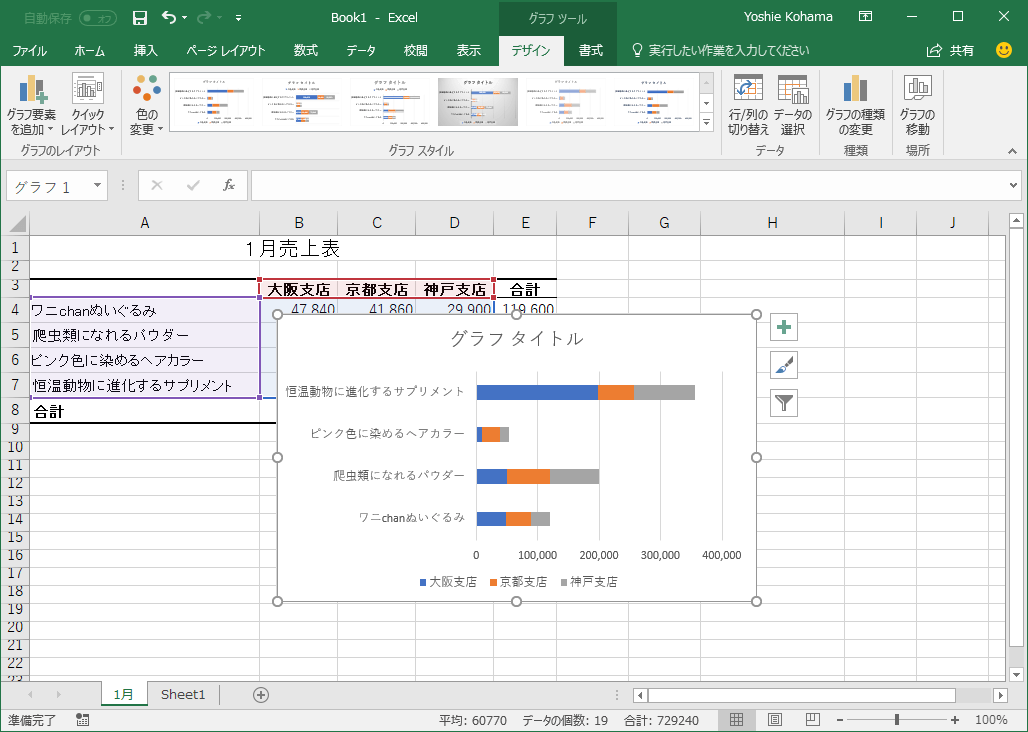Click グラフの移動 icon
The width and height of the screenshot is (1028, 732).
917,105
